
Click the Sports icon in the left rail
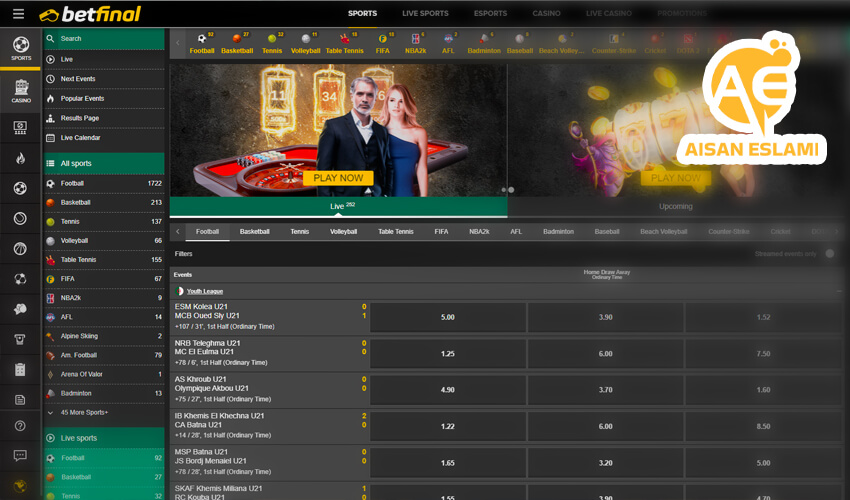[20, 48]
